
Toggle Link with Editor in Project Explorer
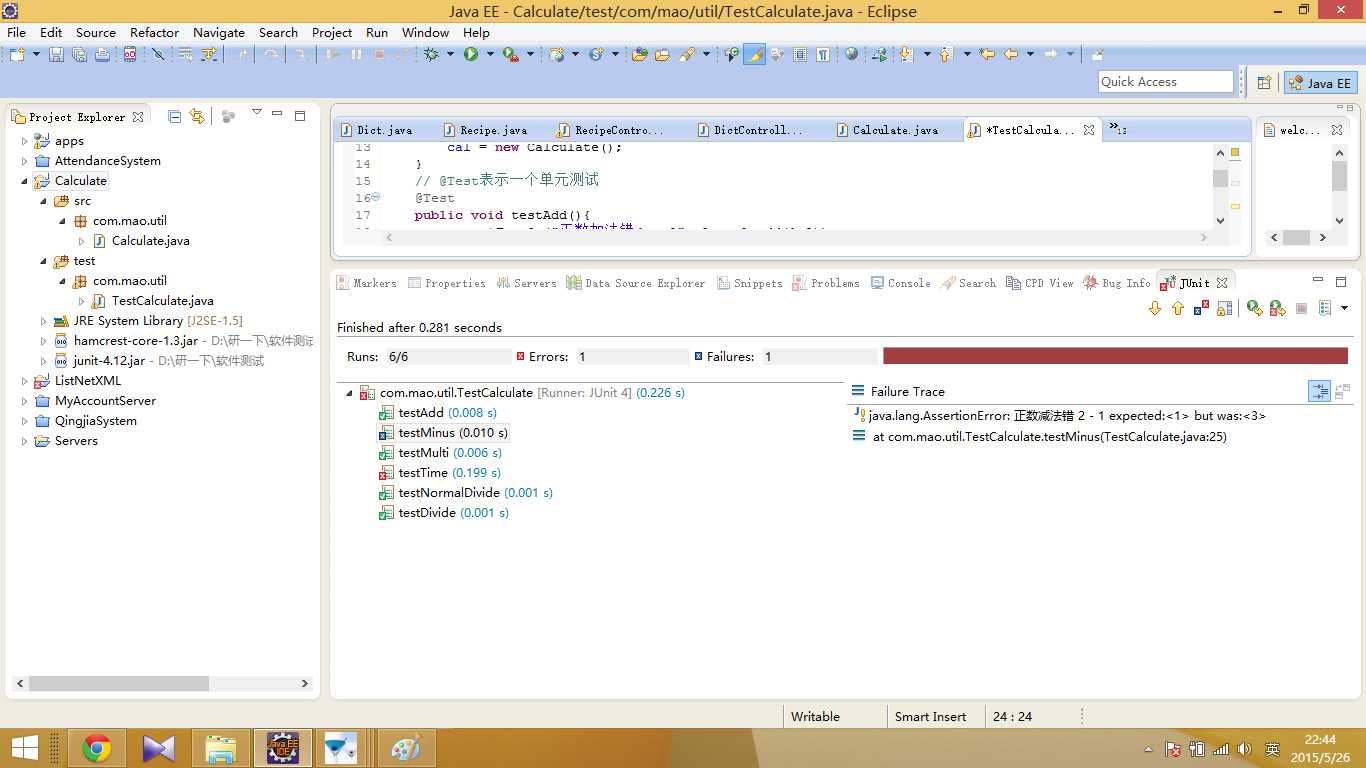point(197,116)
